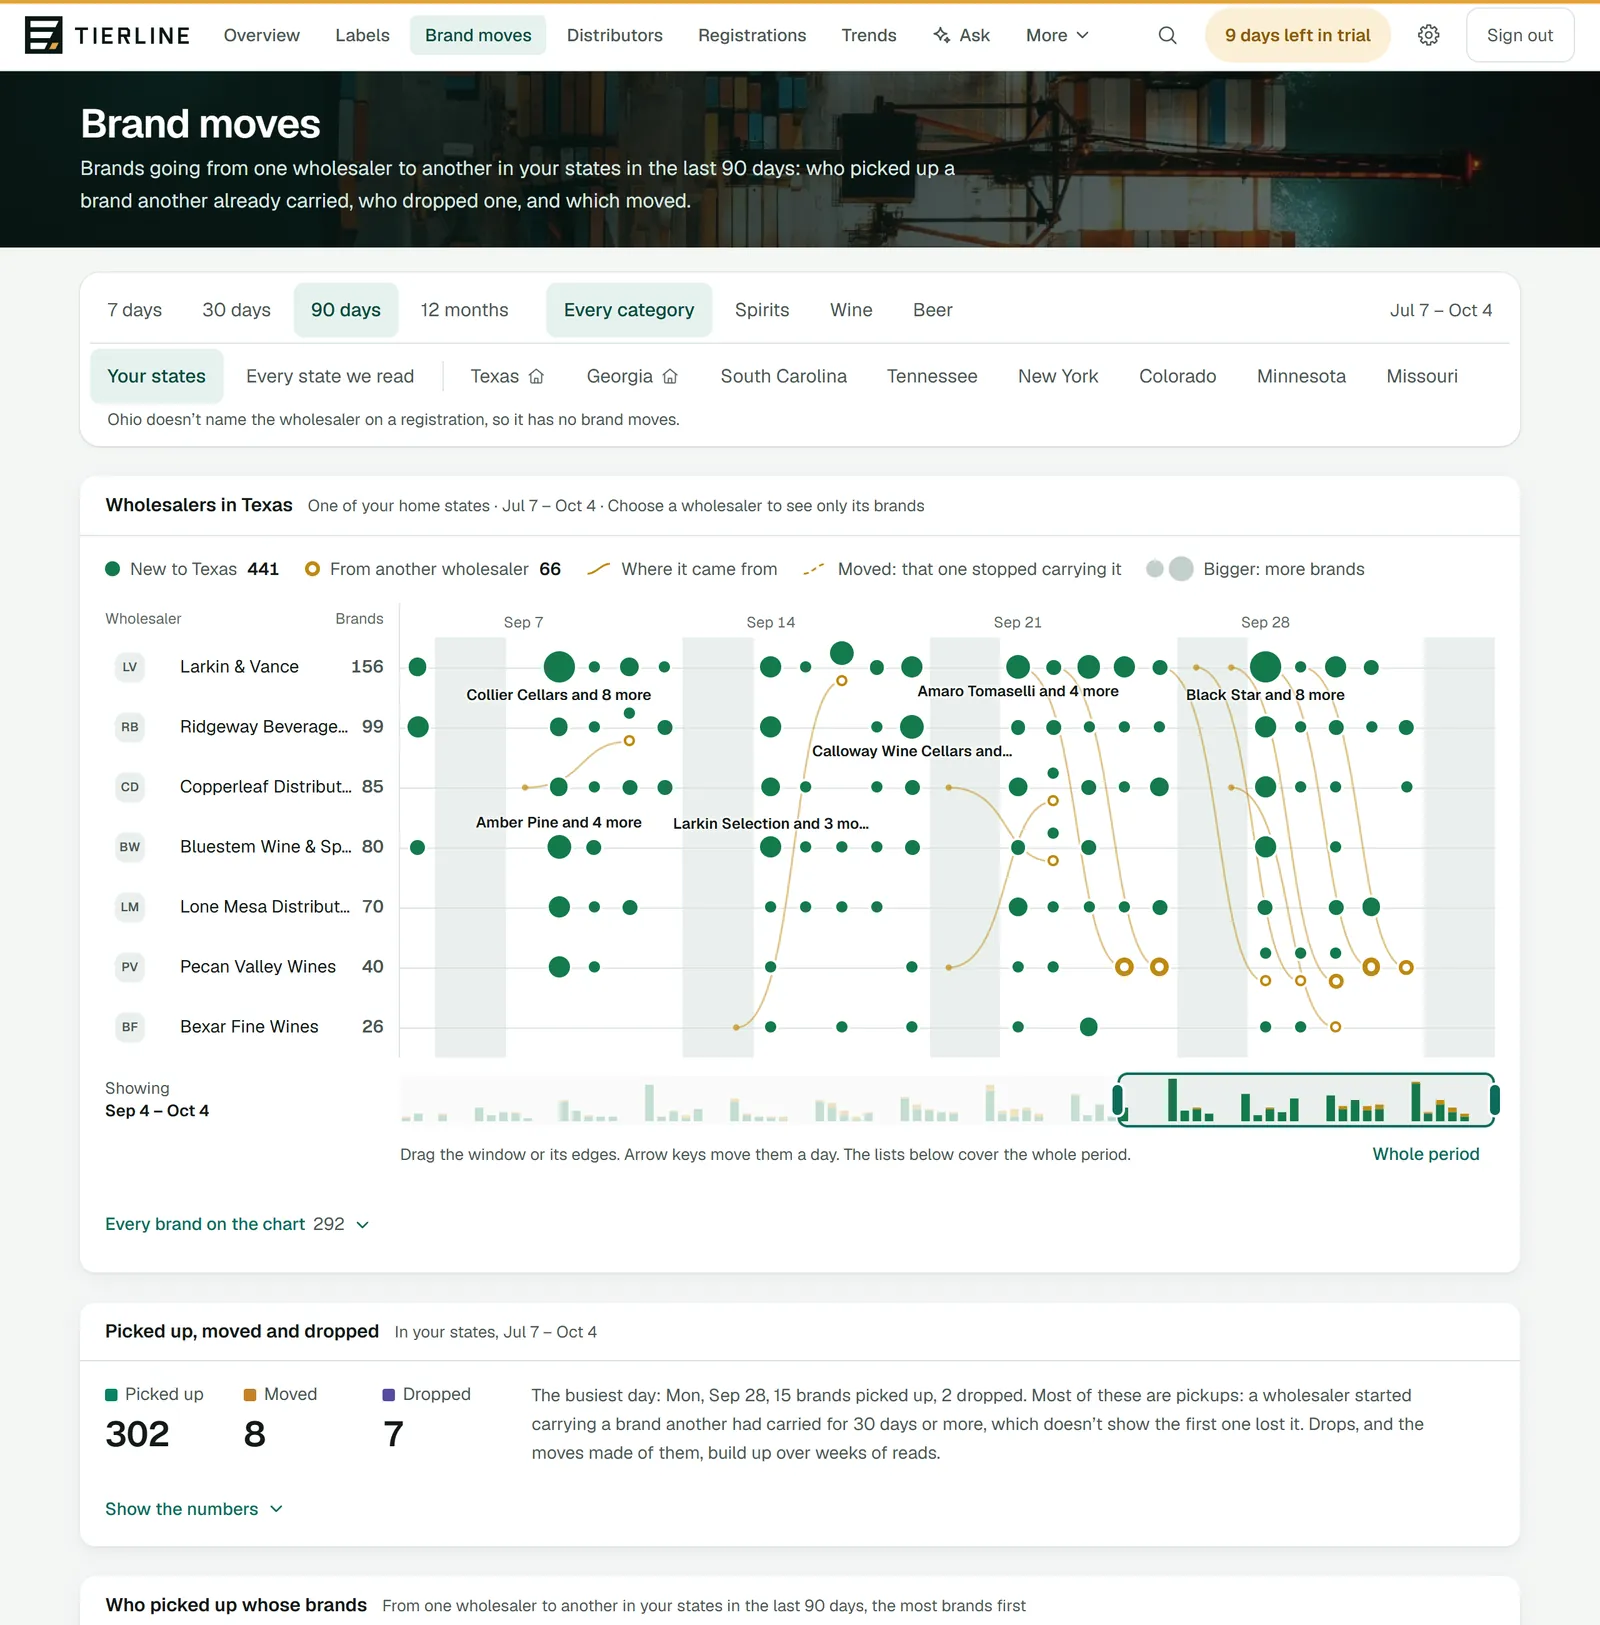1600x1625 pixels.
Task: Click the 9 days left in trial button
Action: tap(1297, 35)
